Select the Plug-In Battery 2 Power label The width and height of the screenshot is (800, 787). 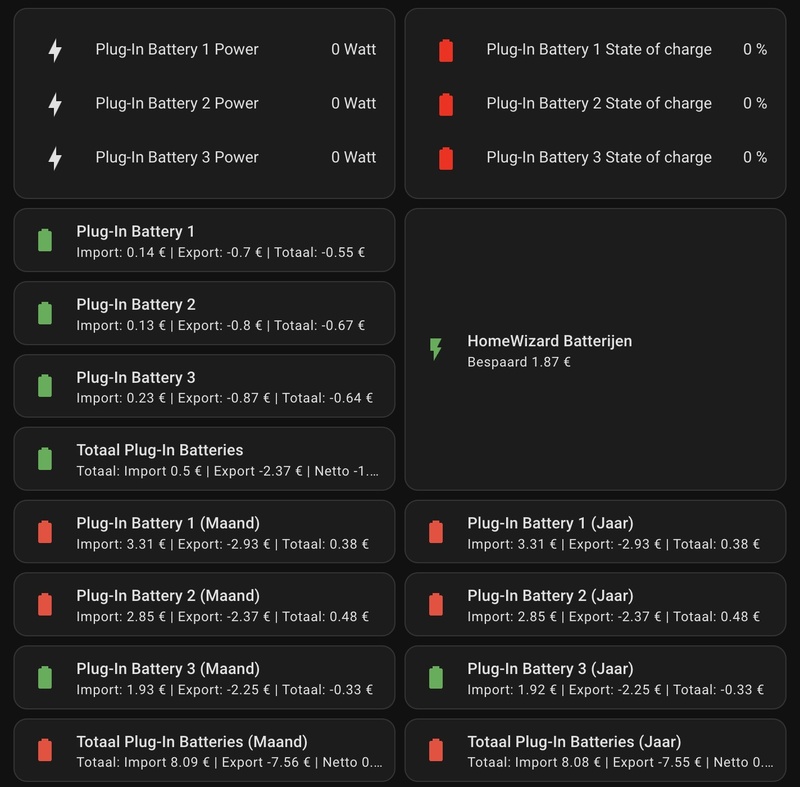[177, 103]
